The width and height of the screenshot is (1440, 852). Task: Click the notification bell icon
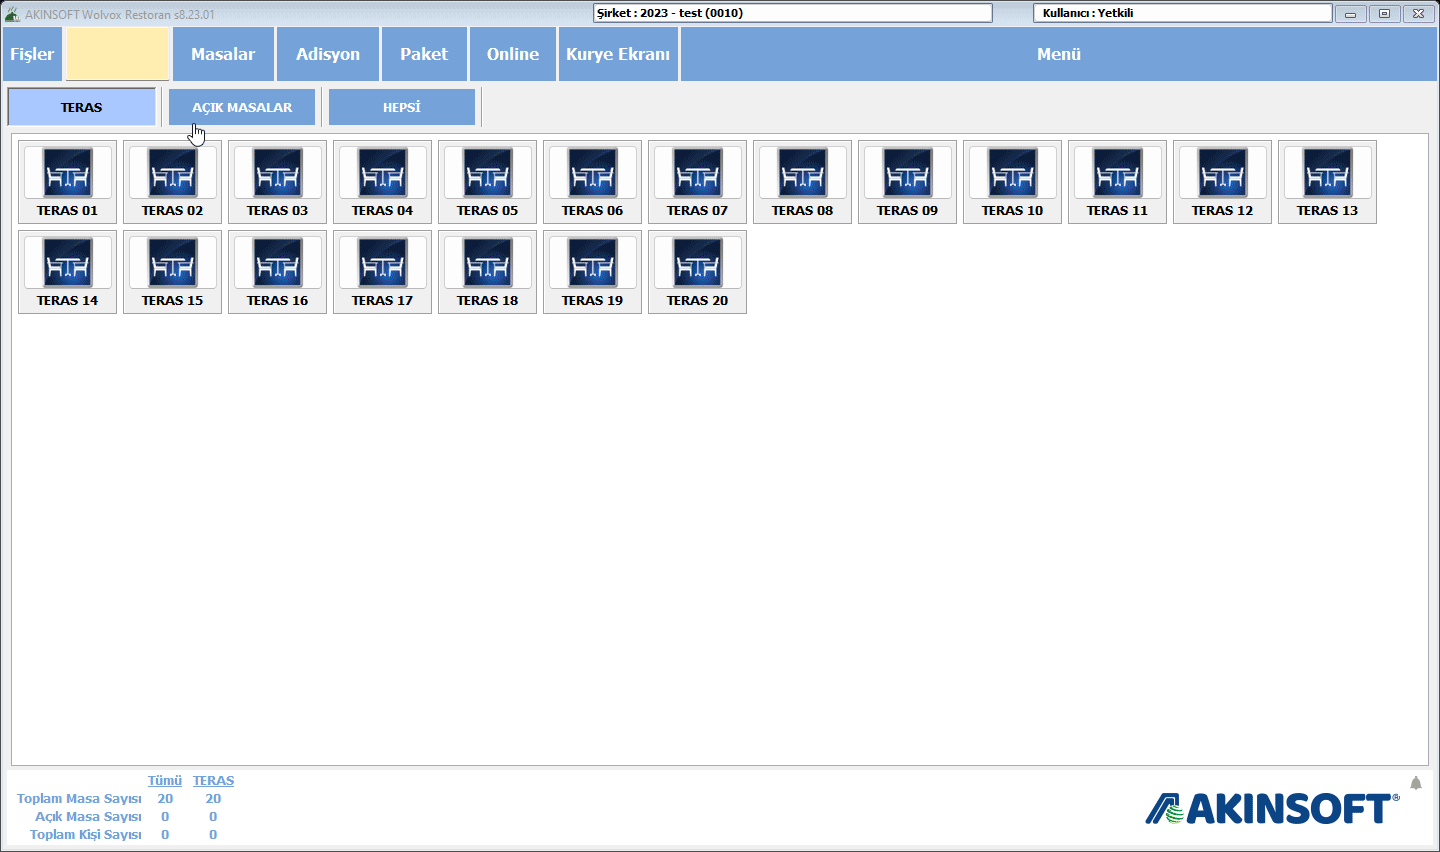(1416, 783)
